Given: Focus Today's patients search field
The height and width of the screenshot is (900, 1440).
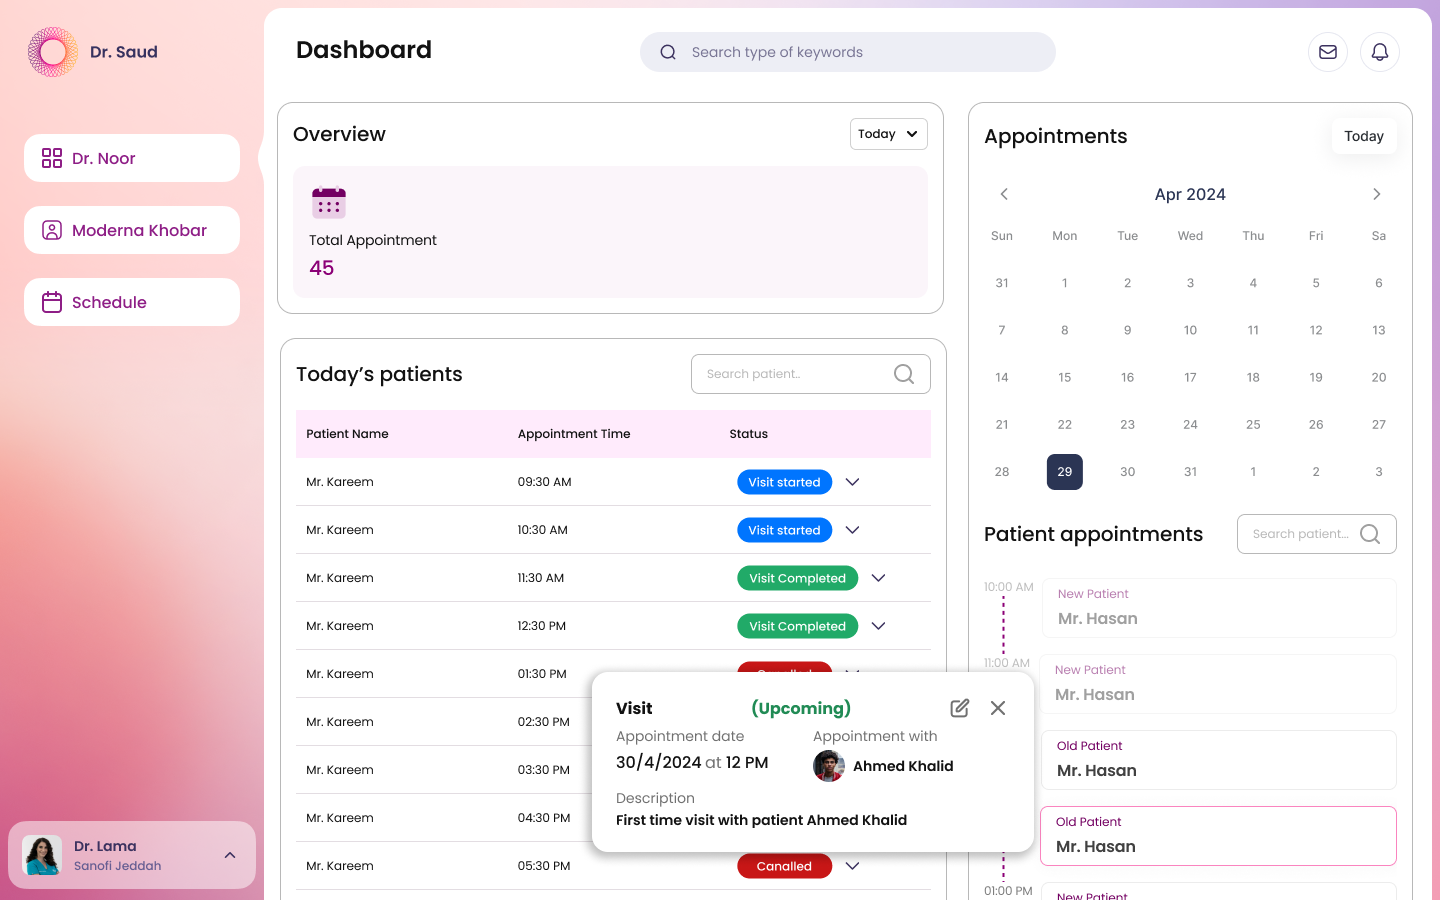Looking at the screenshot, I should coord(811,374).
